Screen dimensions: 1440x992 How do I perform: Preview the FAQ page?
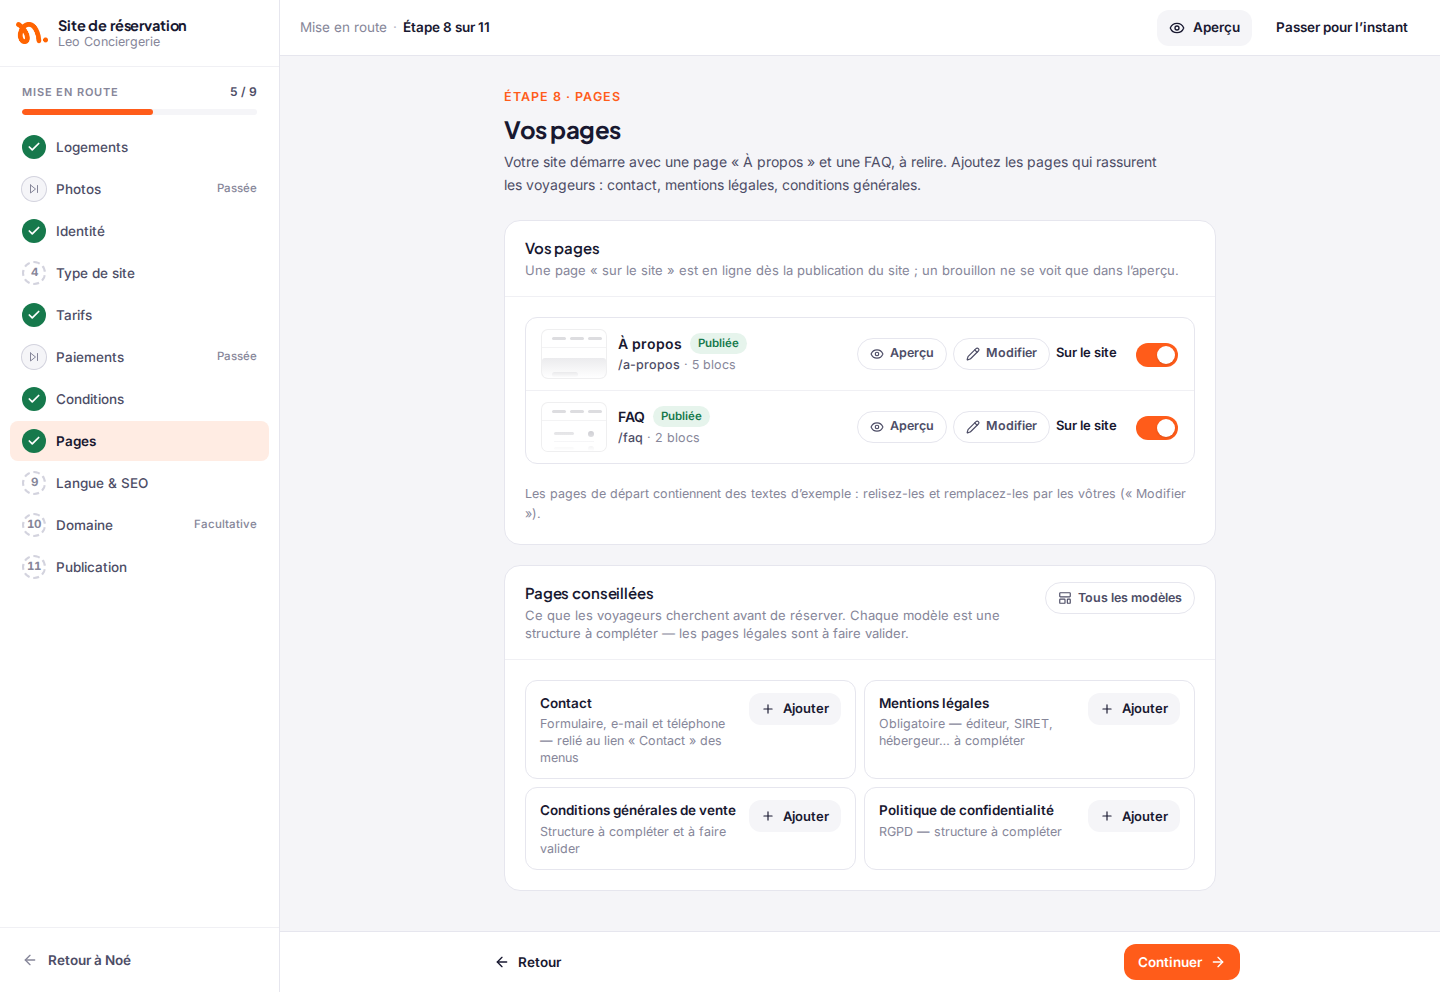902,427
